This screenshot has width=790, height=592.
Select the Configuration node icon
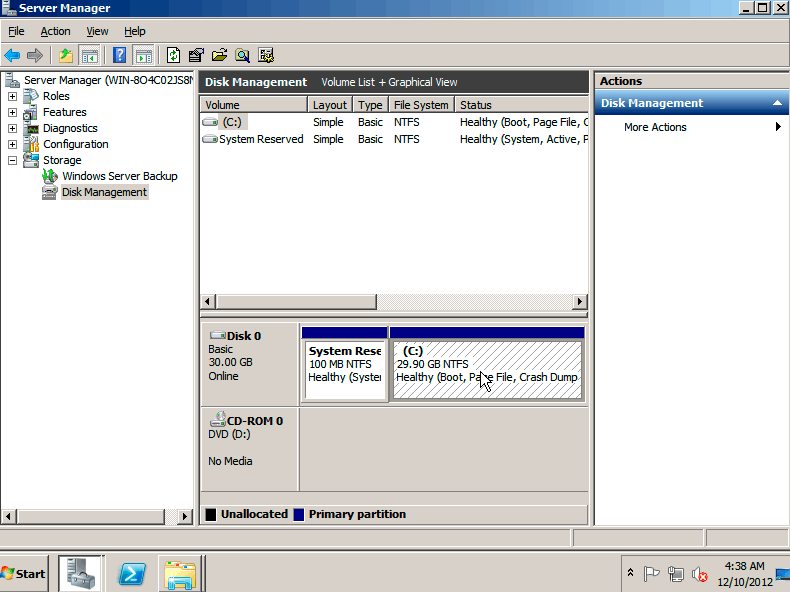tap(31, 144)
